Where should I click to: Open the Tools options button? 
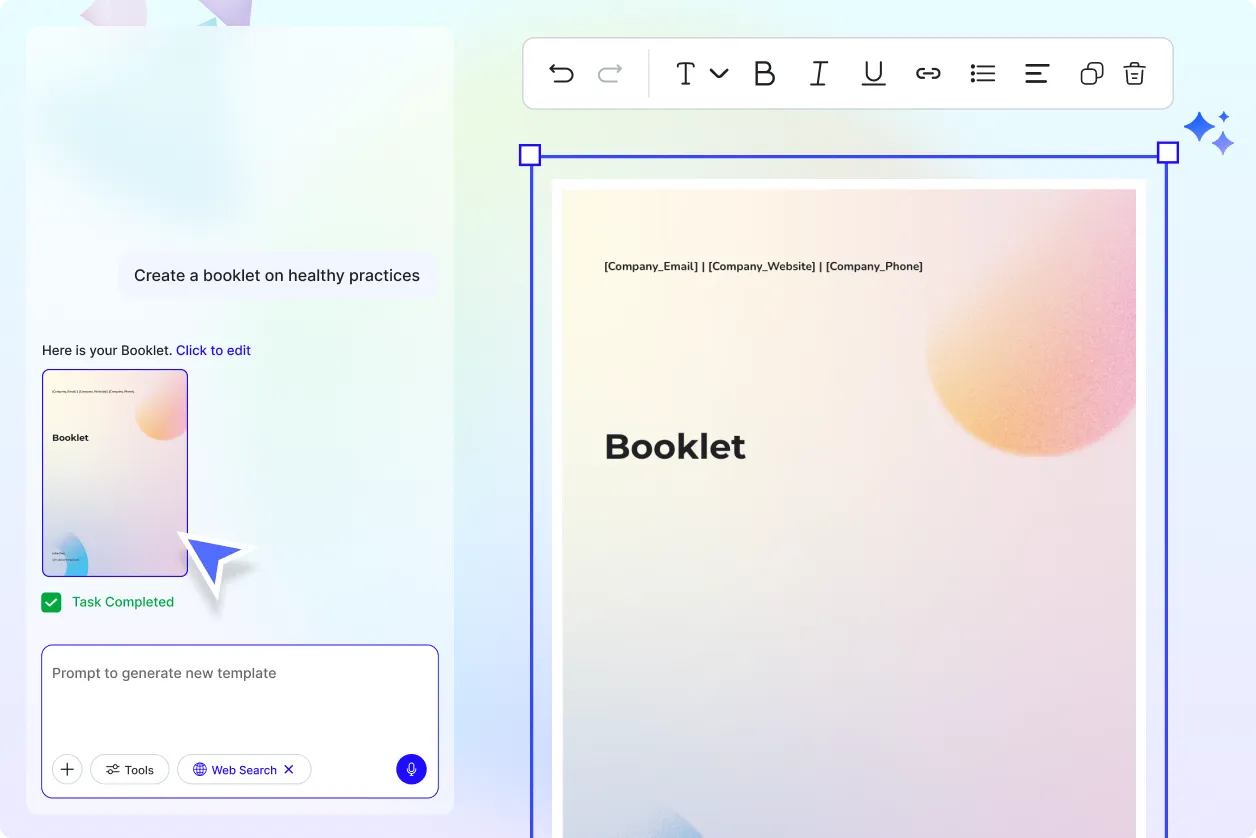point(130,769)
